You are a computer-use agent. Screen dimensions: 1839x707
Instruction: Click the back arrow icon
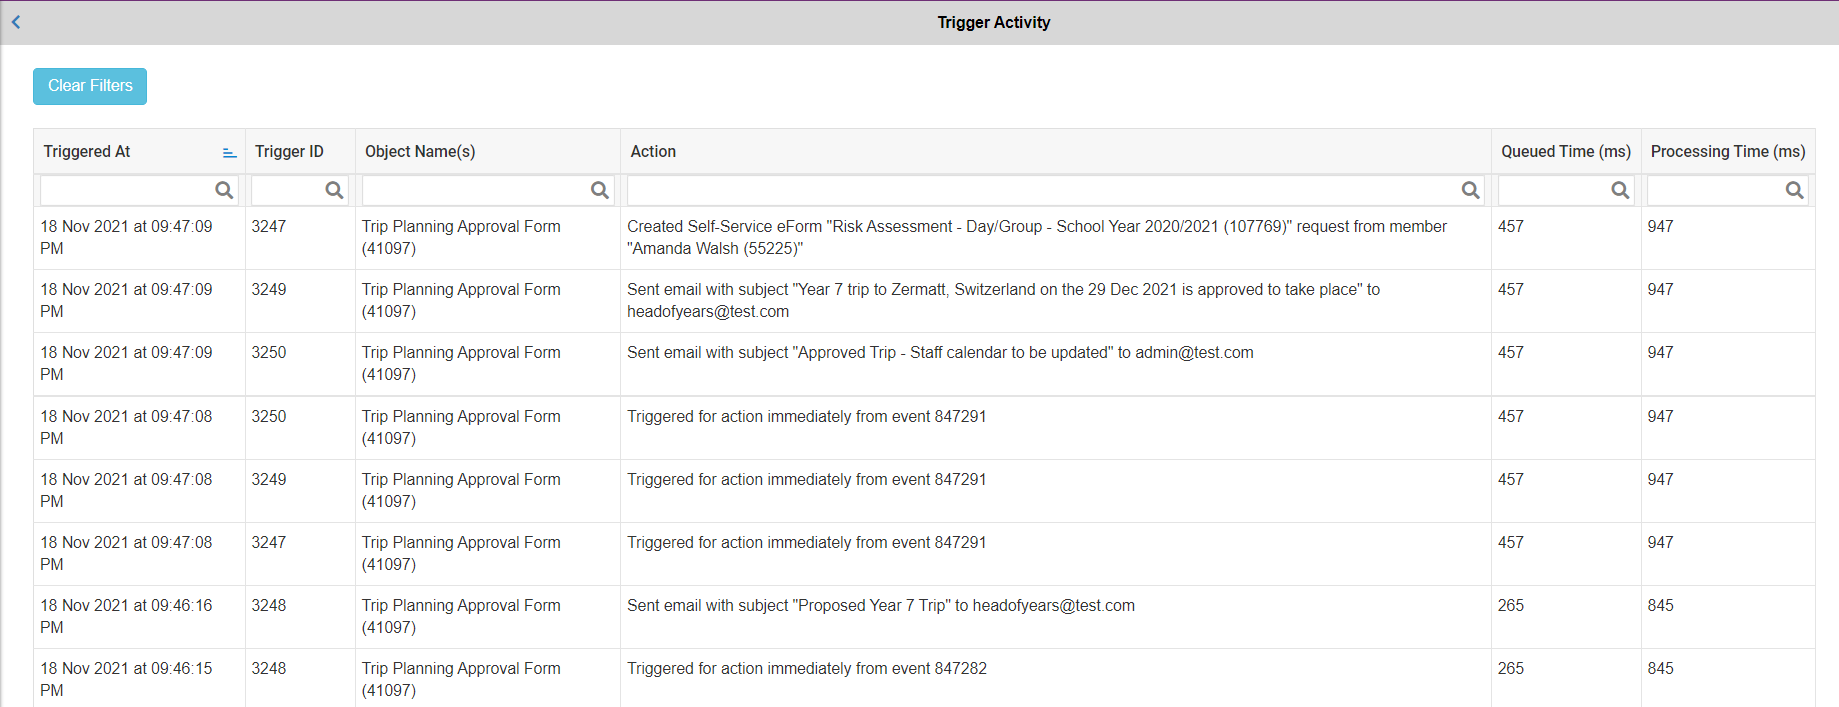(x=16, y=22)
